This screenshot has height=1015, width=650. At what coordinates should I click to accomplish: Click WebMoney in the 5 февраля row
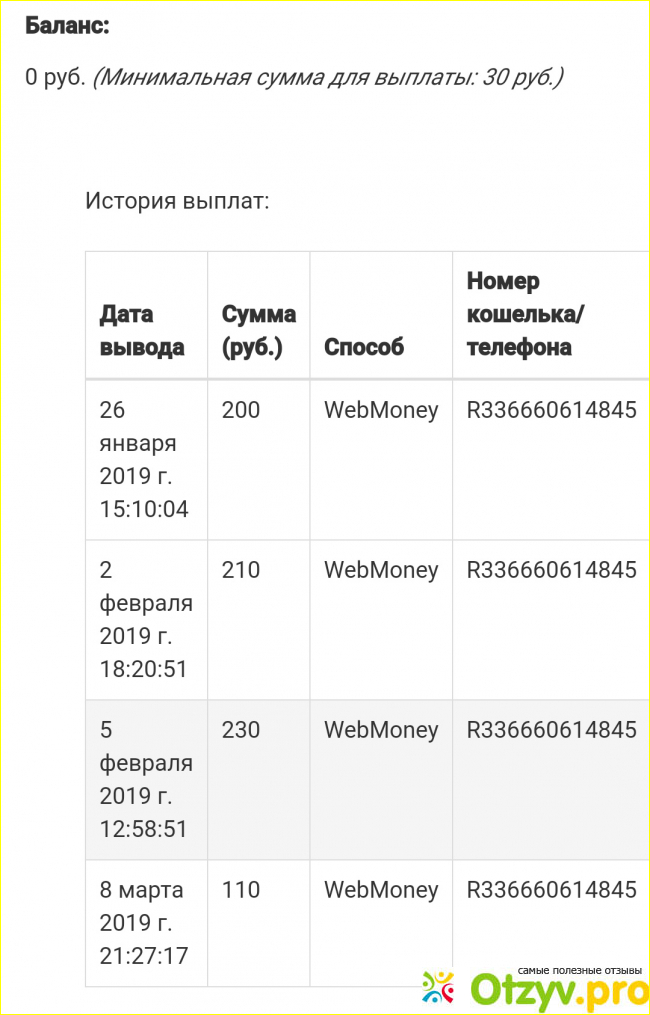[381, 730]
